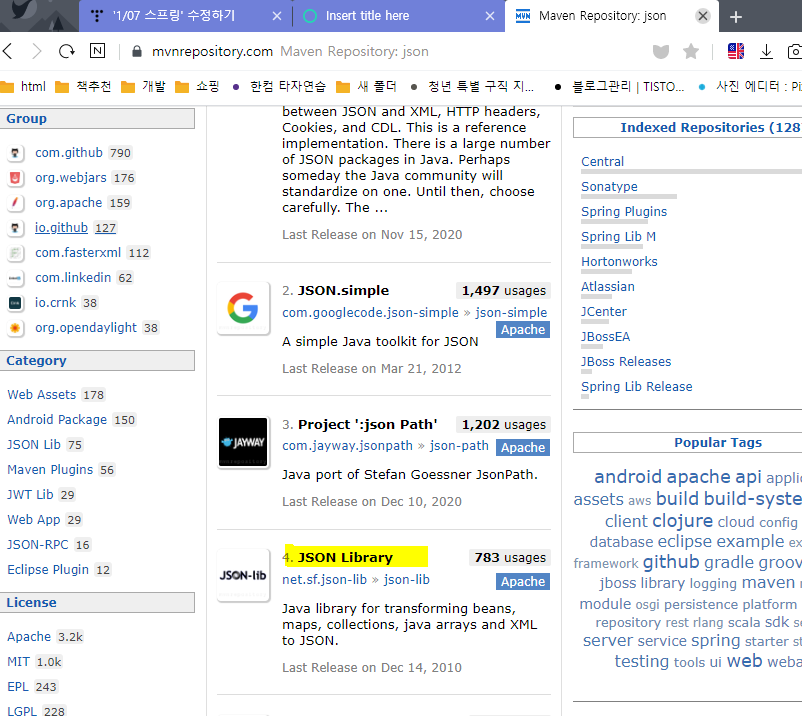This screenshot has height=716, width=802.
Task: View the 1,497 usages of JSON.simple
Action: pyautogui.click(x=503, y=290)
